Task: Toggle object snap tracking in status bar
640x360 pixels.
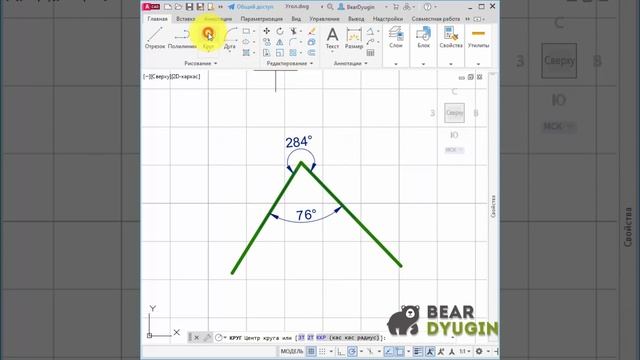Action: click(x=389, y=351)
